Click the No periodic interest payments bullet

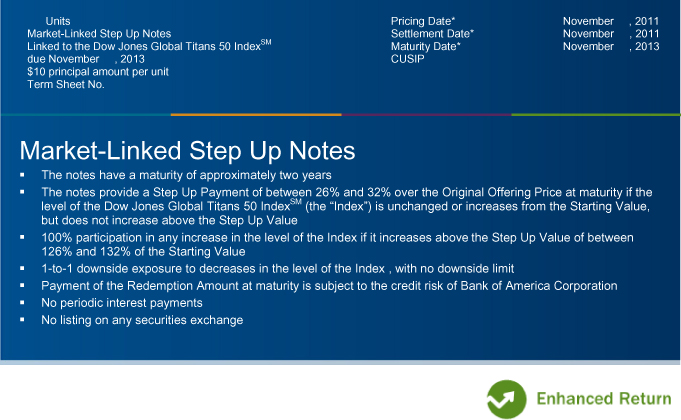pos(122,303)
